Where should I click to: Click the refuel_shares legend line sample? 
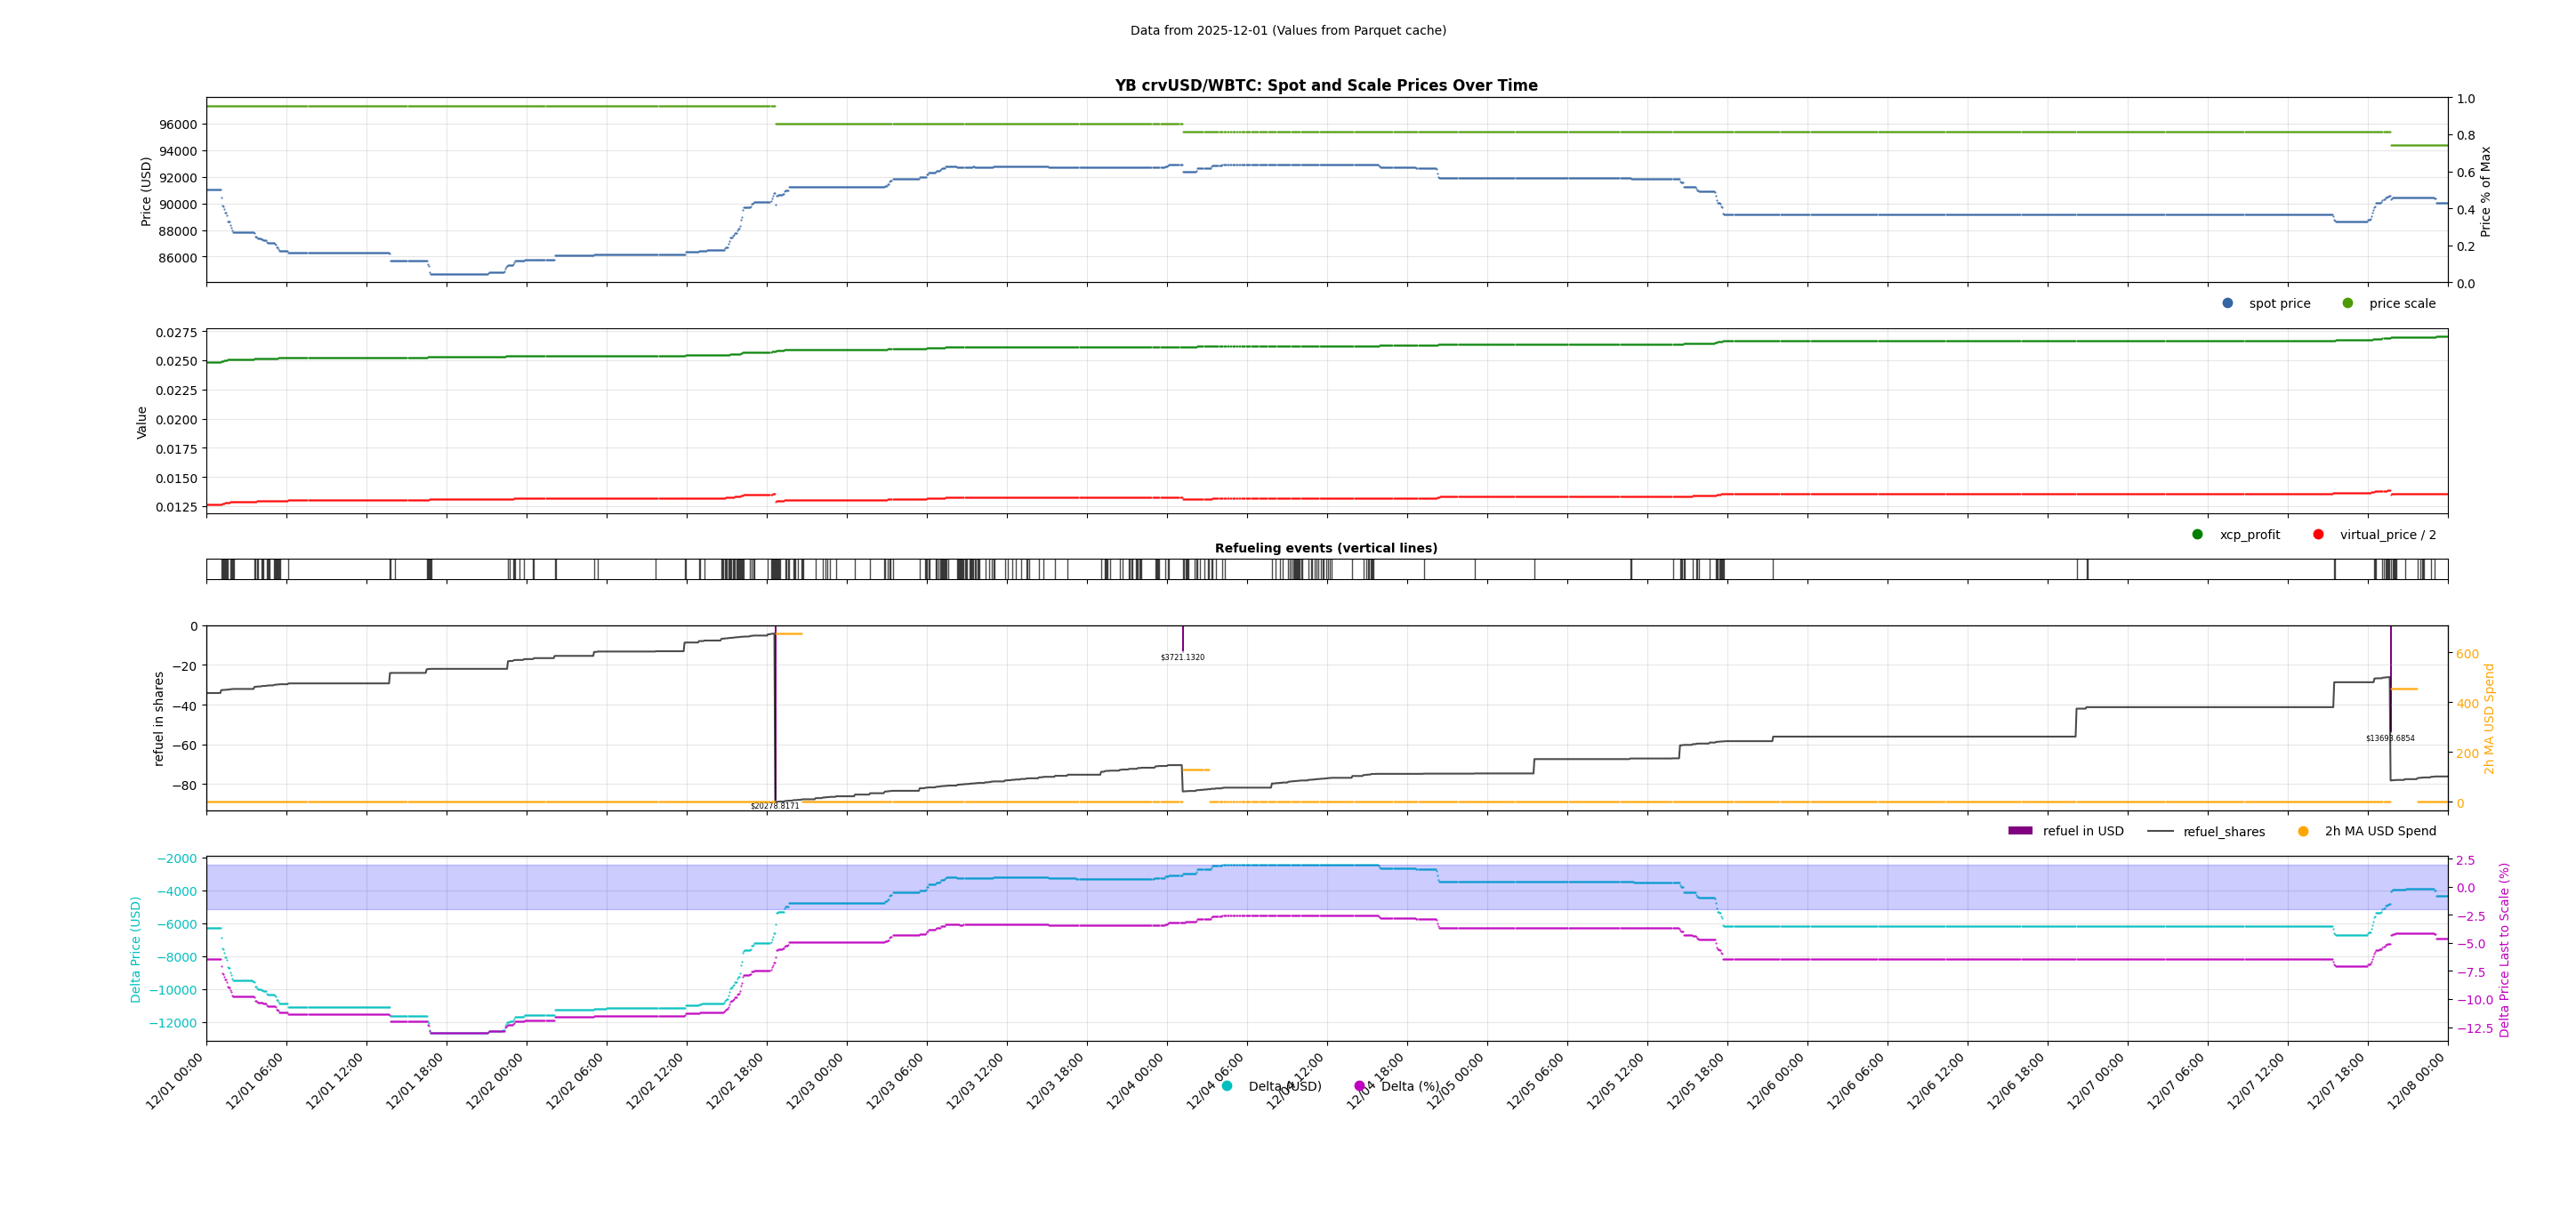coord(2160,831)
